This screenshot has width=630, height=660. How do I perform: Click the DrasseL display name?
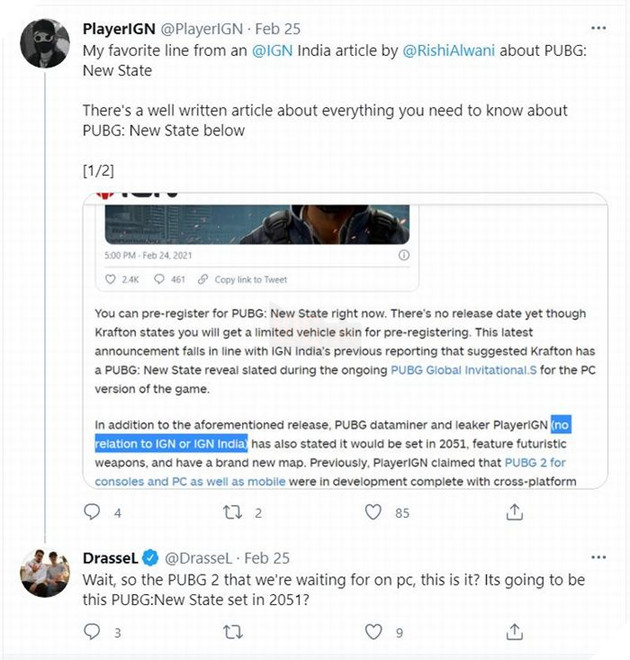(114, 558)
